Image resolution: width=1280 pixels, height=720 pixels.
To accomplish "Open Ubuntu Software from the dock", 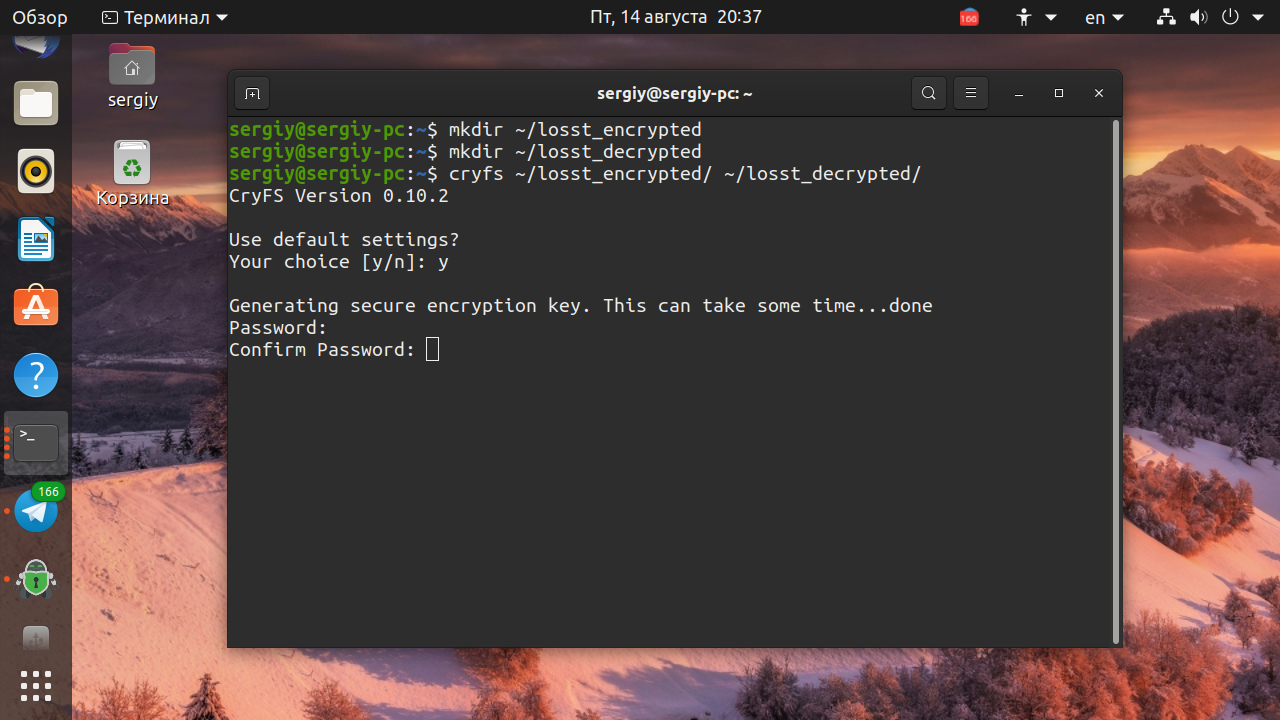I will click(x=36, y=307).
